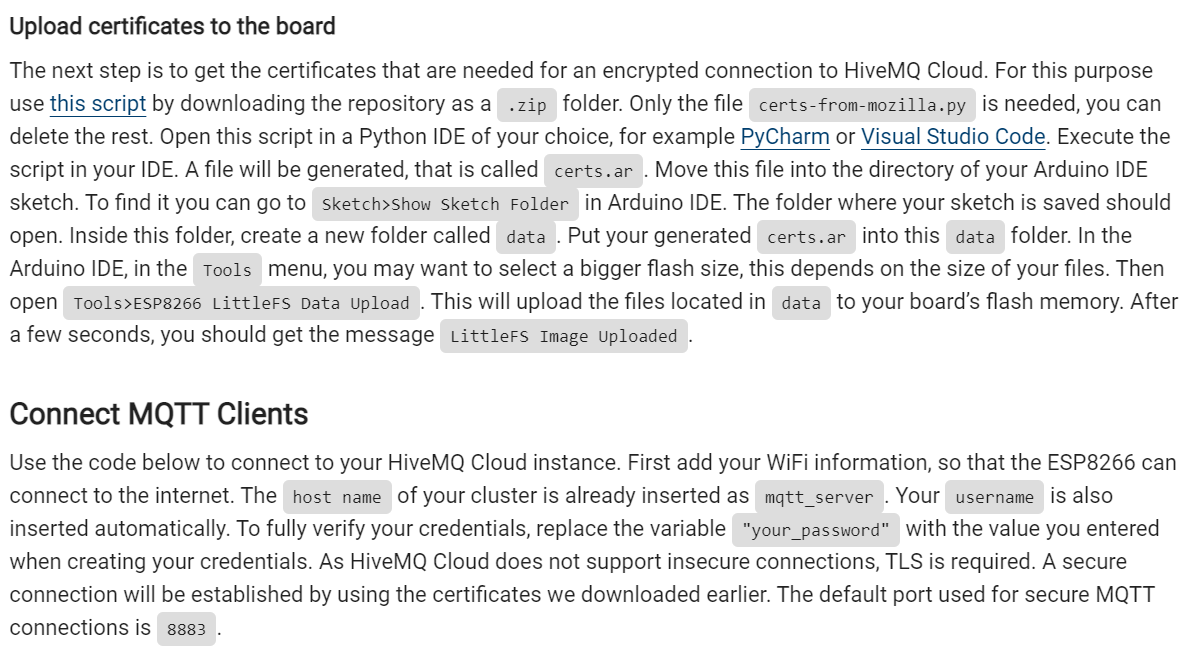This screenshot has height=652, width=1187.
Task: Open the Visual Studio Code link
Action: (953, 137)
